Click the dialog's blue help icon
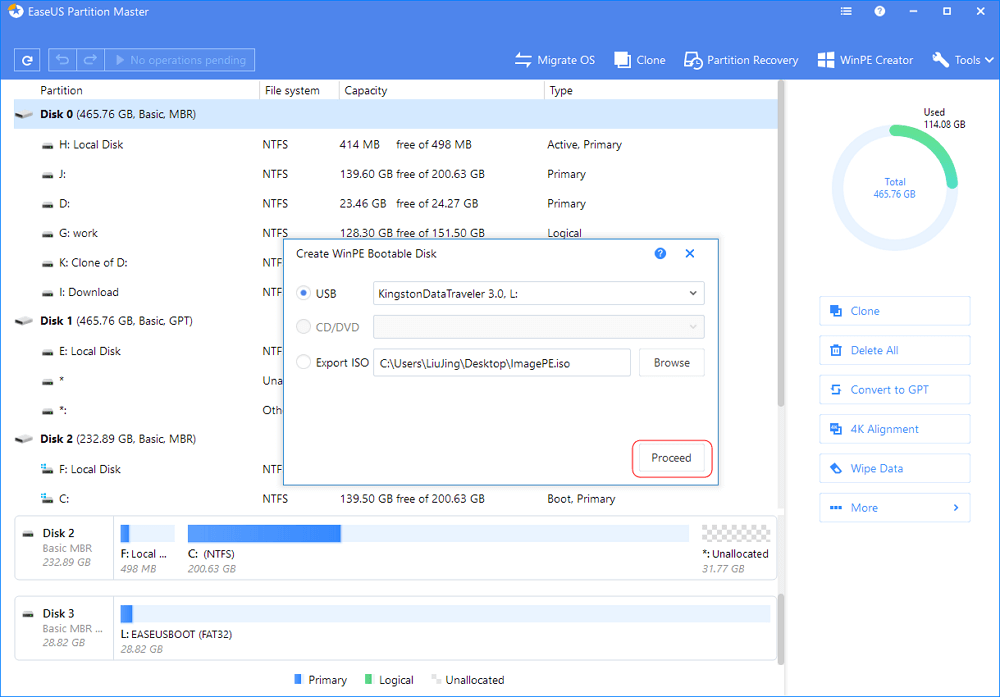The width and height of the screenshot is (1000, 697). 660,254
